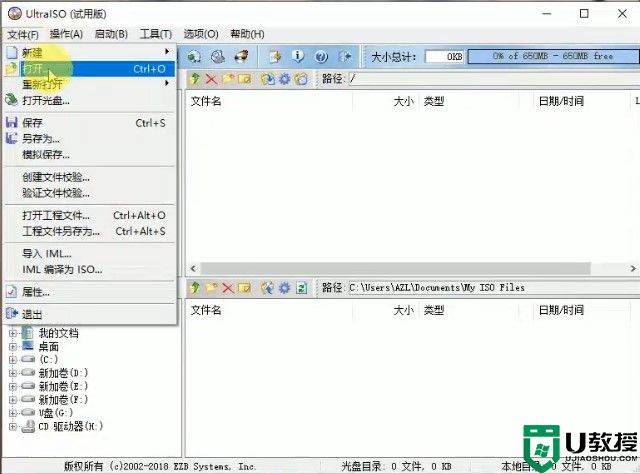Click the blue info bubble toolbar icon
640x474 pixels.
tap(298, 56)
